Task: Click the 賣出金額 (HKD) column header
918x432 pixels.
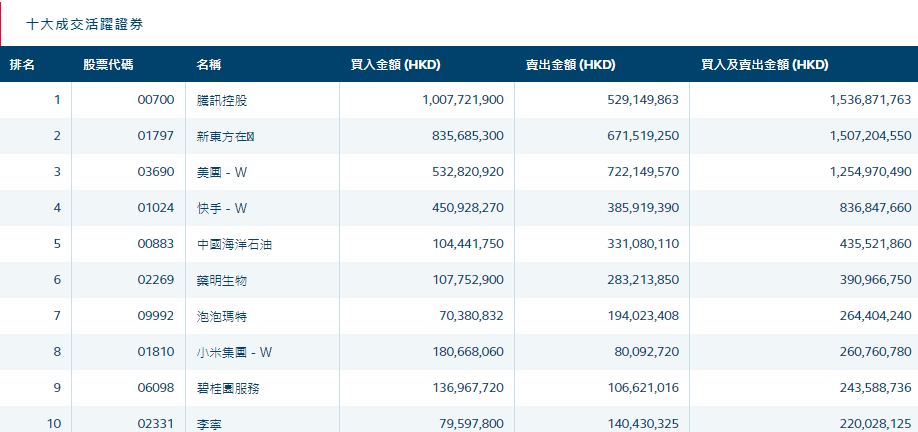Action: point(570,65)
